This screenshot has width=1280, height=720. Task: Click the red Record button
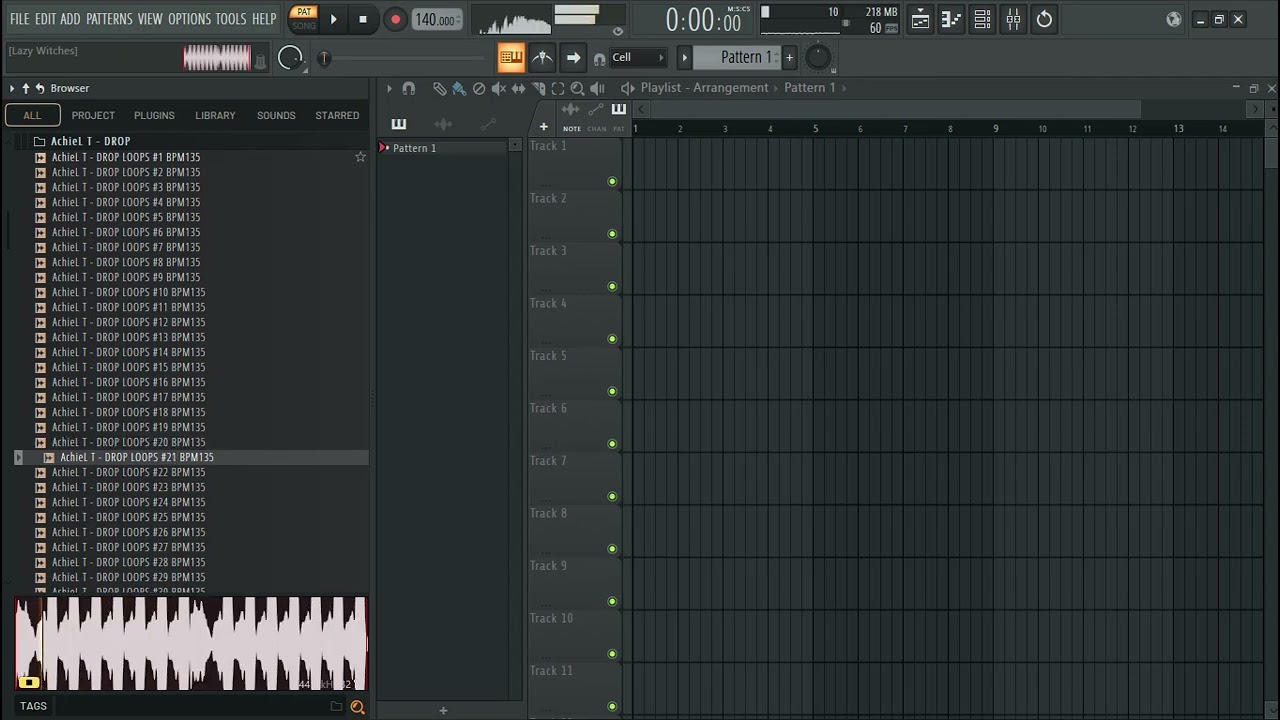[x=395, y=19]
